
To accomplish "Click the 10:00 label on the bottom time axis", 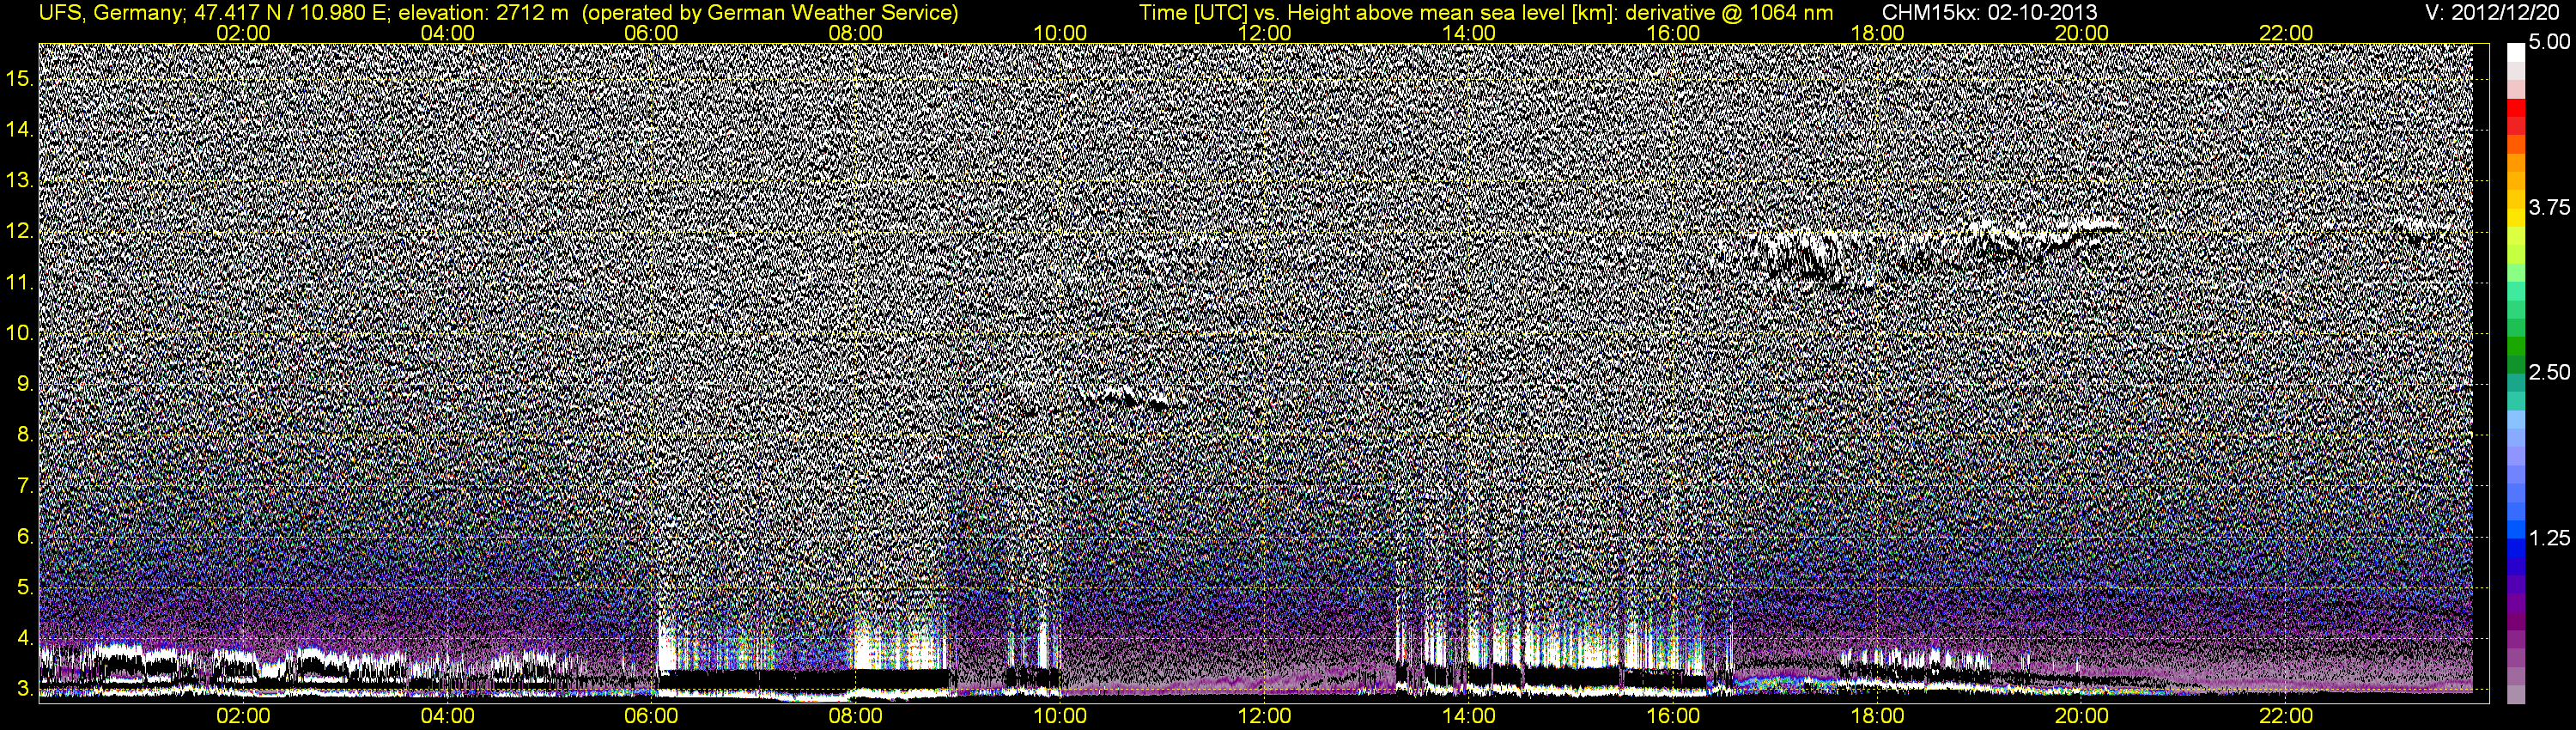I will pyautogui.click(x=1060, y=716).
